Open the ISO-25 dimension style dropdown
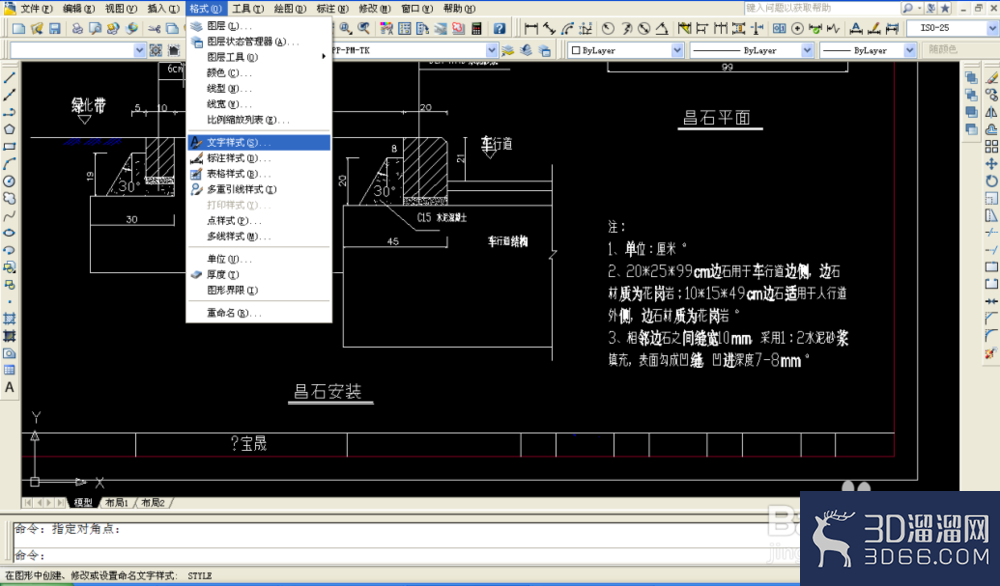 [992, 28]
